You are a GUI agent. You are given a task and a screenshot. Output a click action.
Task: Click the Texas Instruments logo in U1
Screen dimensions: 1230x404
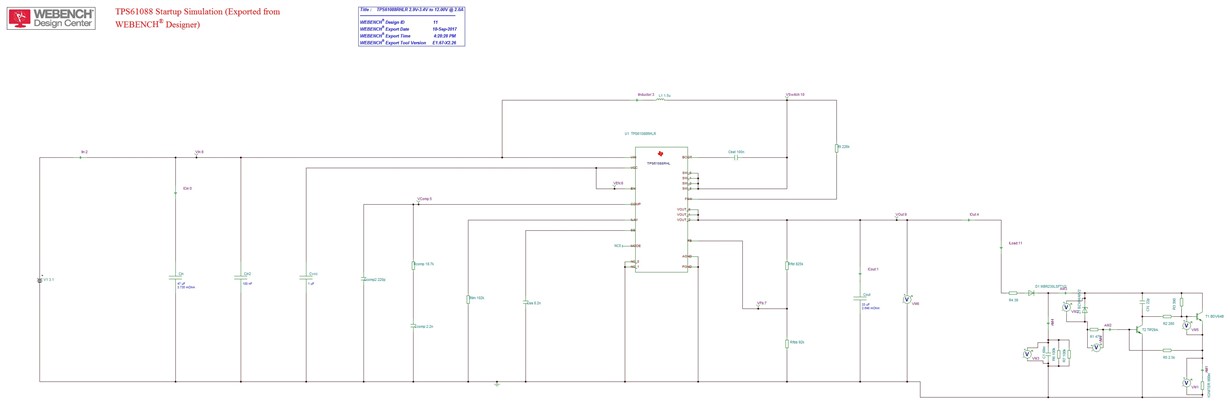pyautogui.click(x=660, y=154)
